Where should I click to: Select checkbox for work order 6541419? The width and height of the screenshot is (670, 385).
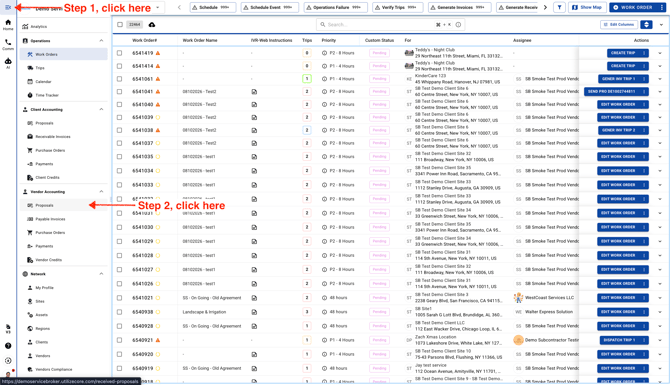120,53
